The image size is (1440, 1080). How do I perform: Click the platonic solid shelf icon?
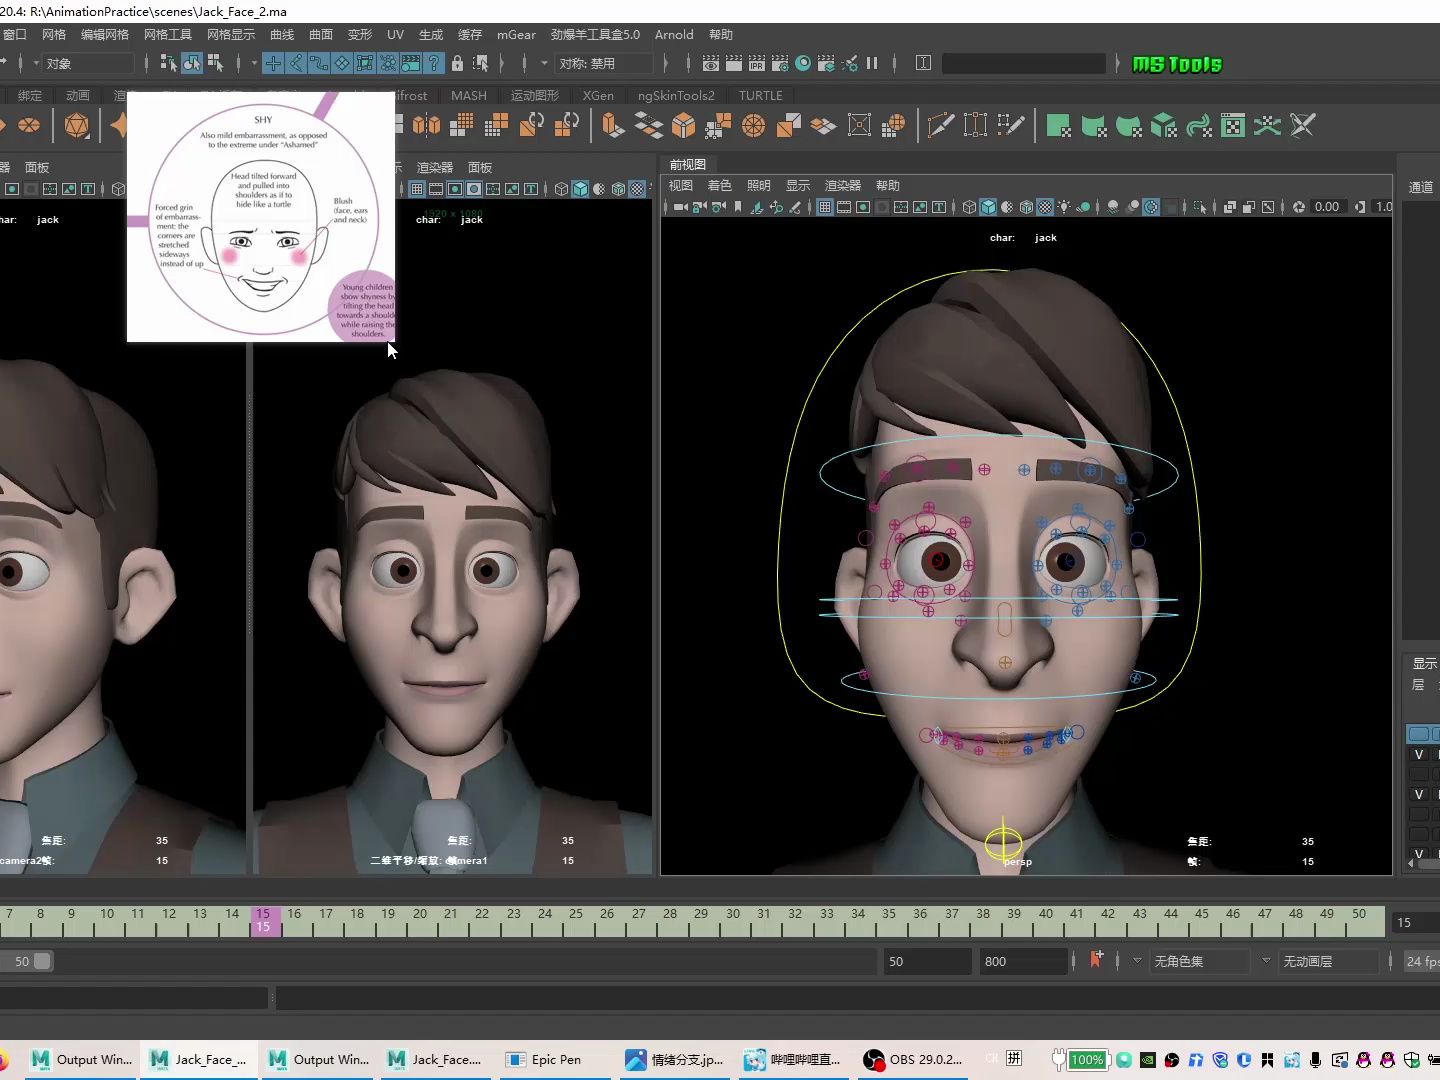[77, 126]
